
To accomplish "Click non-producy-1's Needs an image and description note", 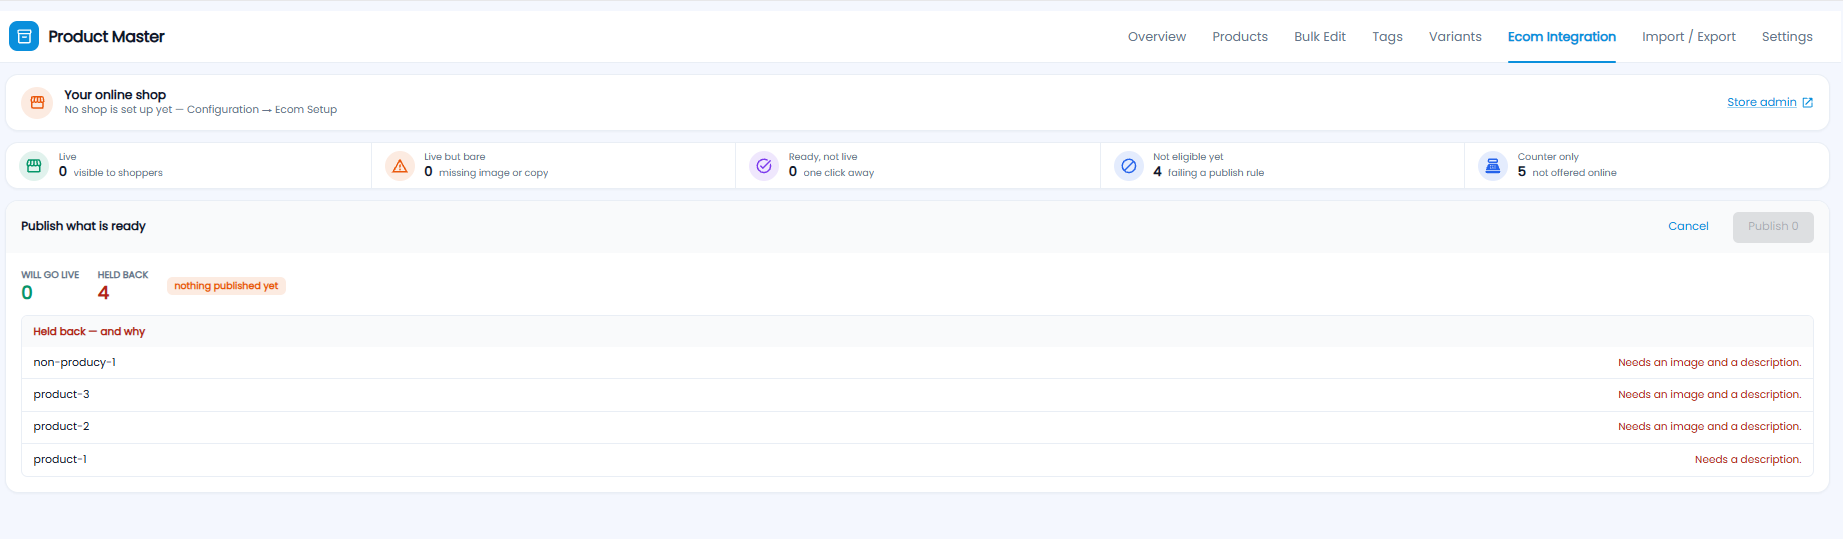I will [1710, 363].
